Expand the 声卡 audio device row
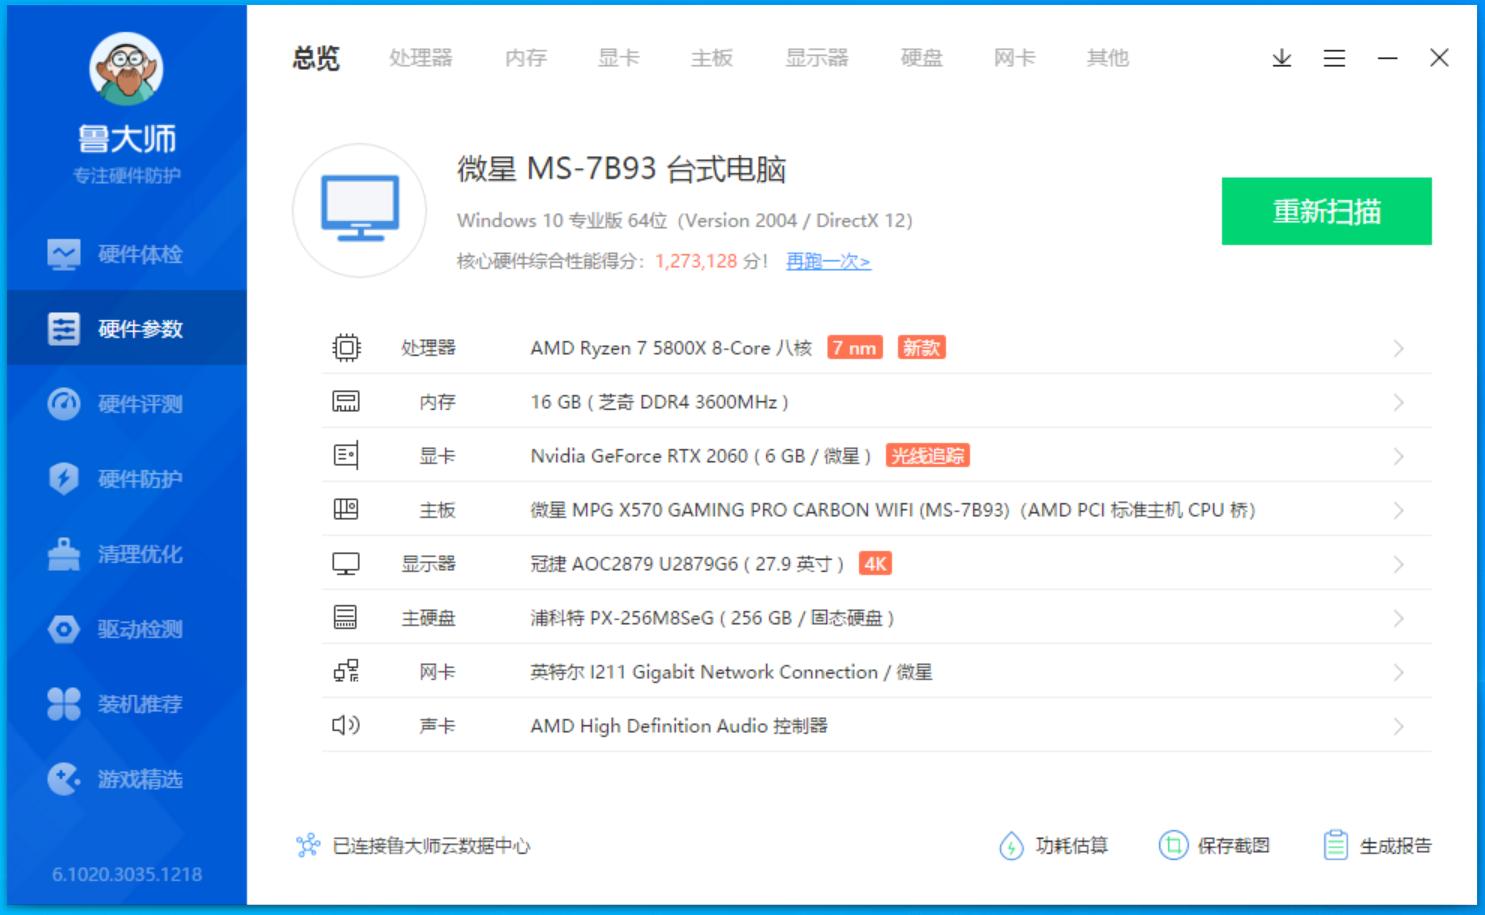The width and height of the screenshot is (1485, 915). 1398,725
